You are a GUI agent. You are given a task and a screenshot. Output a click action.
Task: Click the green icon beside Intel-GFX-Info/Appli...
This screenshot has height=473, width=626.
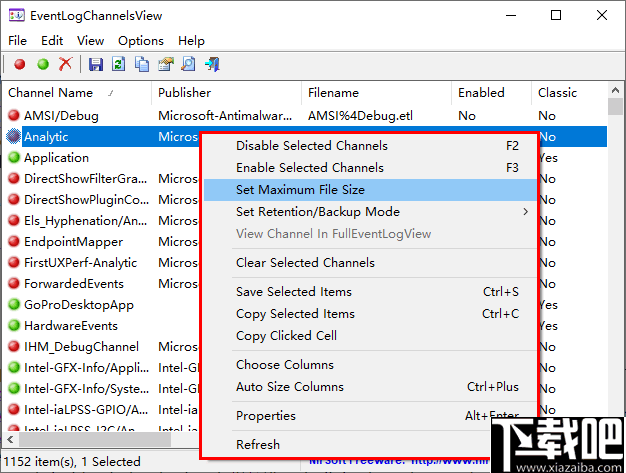[14, 367]
